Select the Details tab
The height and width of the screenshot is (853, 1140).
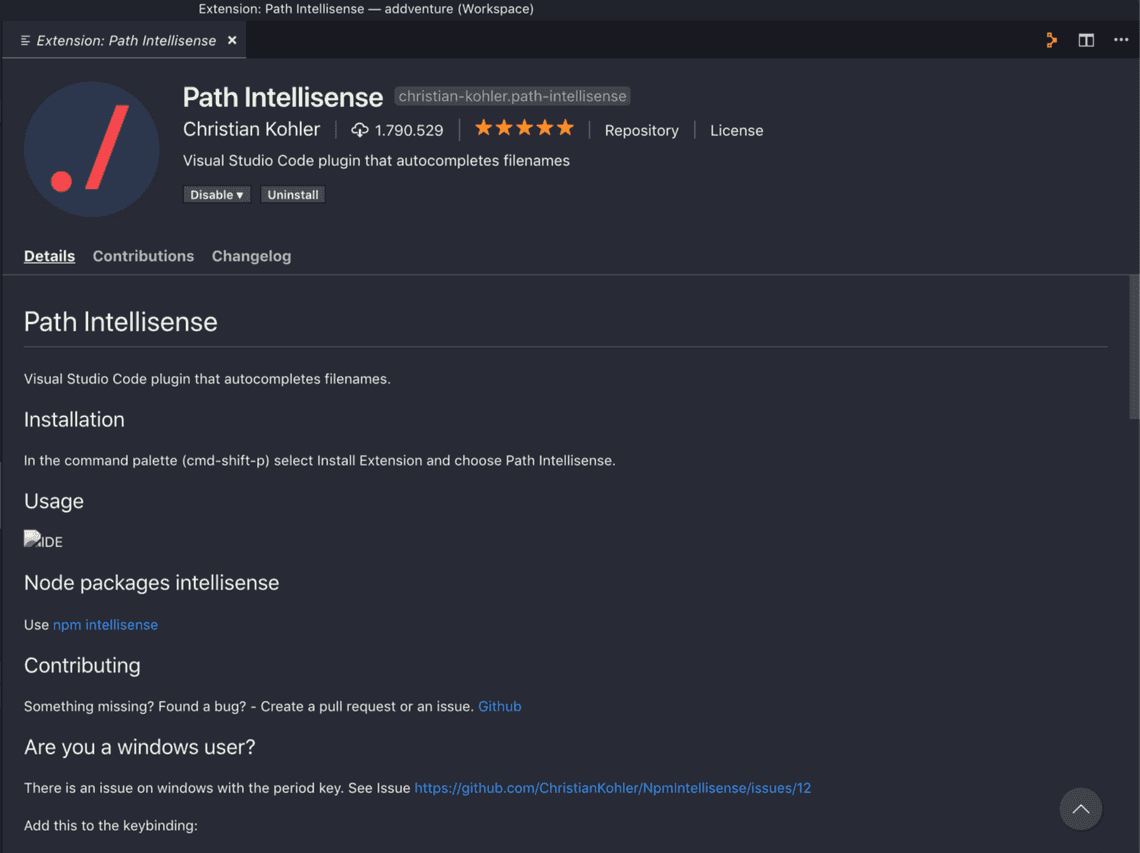click(x=49, y=256)
